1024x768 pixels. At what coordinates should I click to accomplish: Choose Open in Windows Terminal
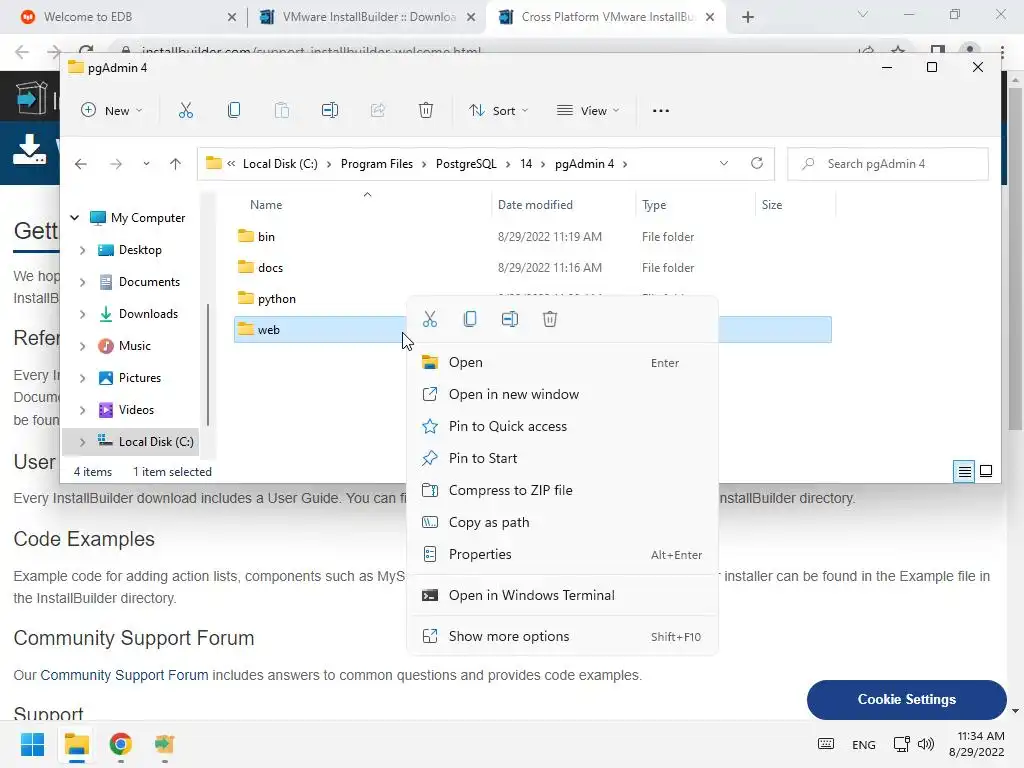(x=562, y=596)
